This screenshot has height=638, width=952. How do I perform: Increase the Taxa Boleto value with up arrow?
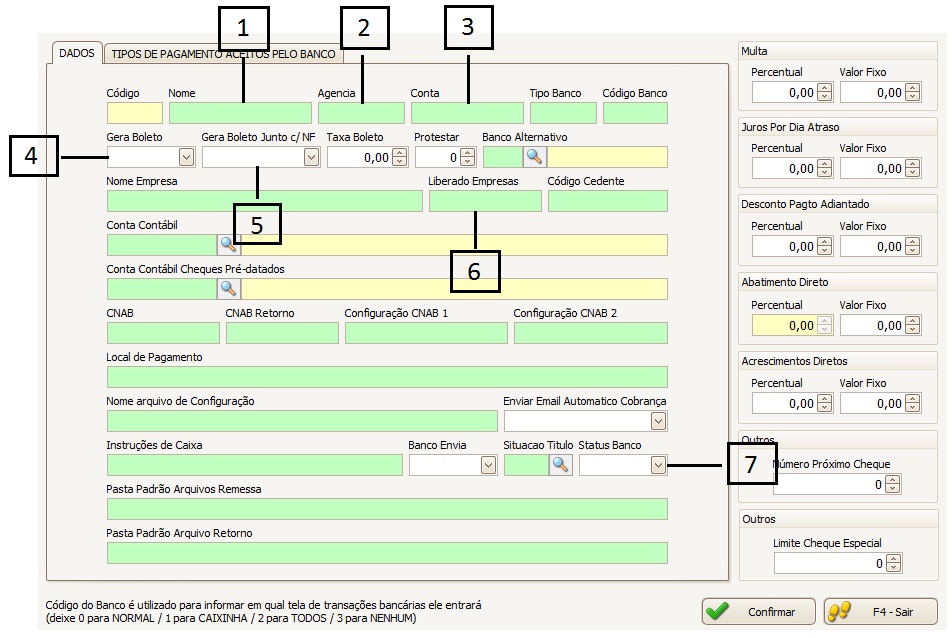click(400, 153)
